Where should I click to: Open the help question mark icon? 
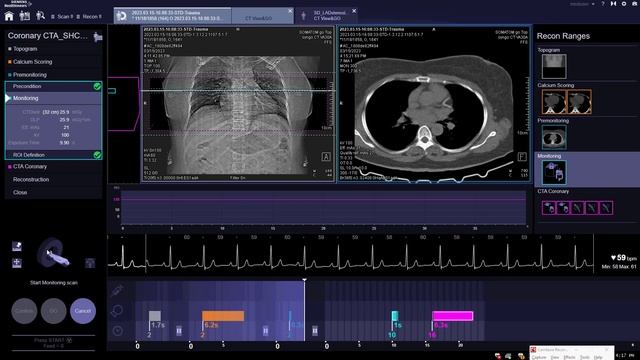click(x=603, y=4)
